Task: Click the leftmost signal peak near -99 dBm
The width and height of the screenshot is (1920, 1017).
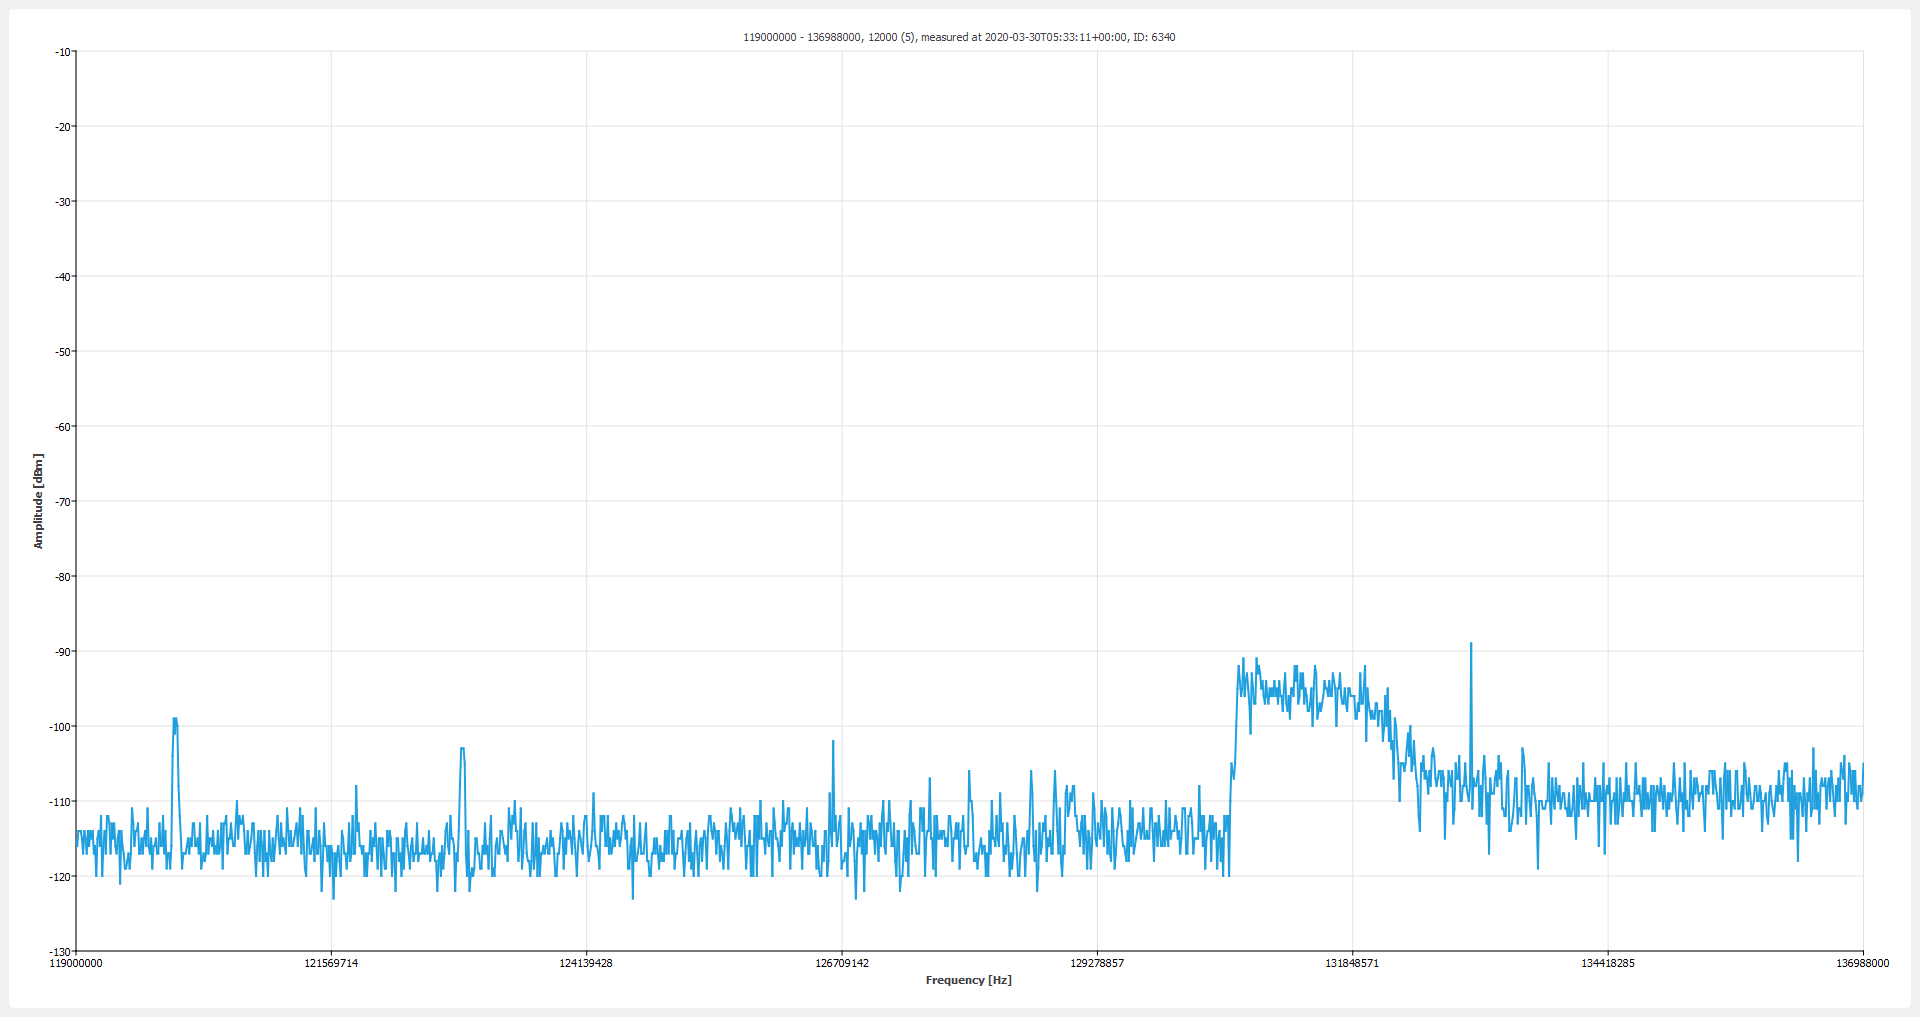Action: (x=175, y=720)
